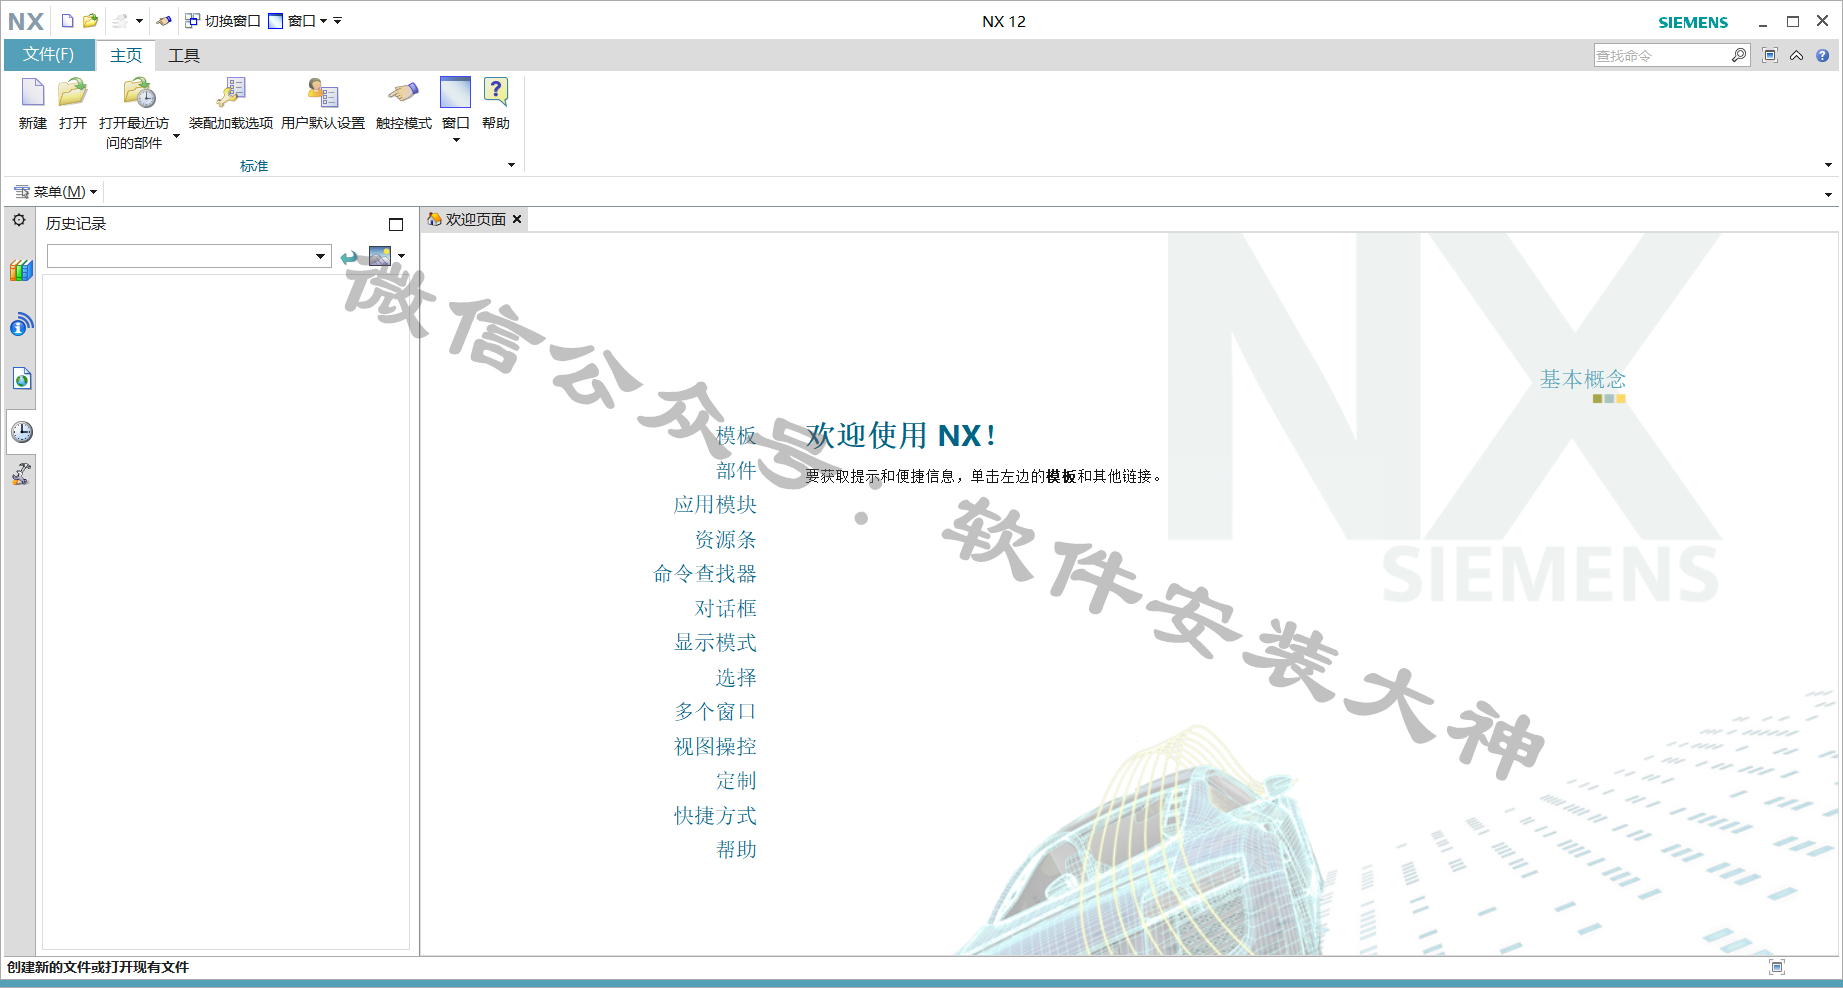Click the 对话框 link
Viewport: 1843px width, 988px height.
point(726,609)
